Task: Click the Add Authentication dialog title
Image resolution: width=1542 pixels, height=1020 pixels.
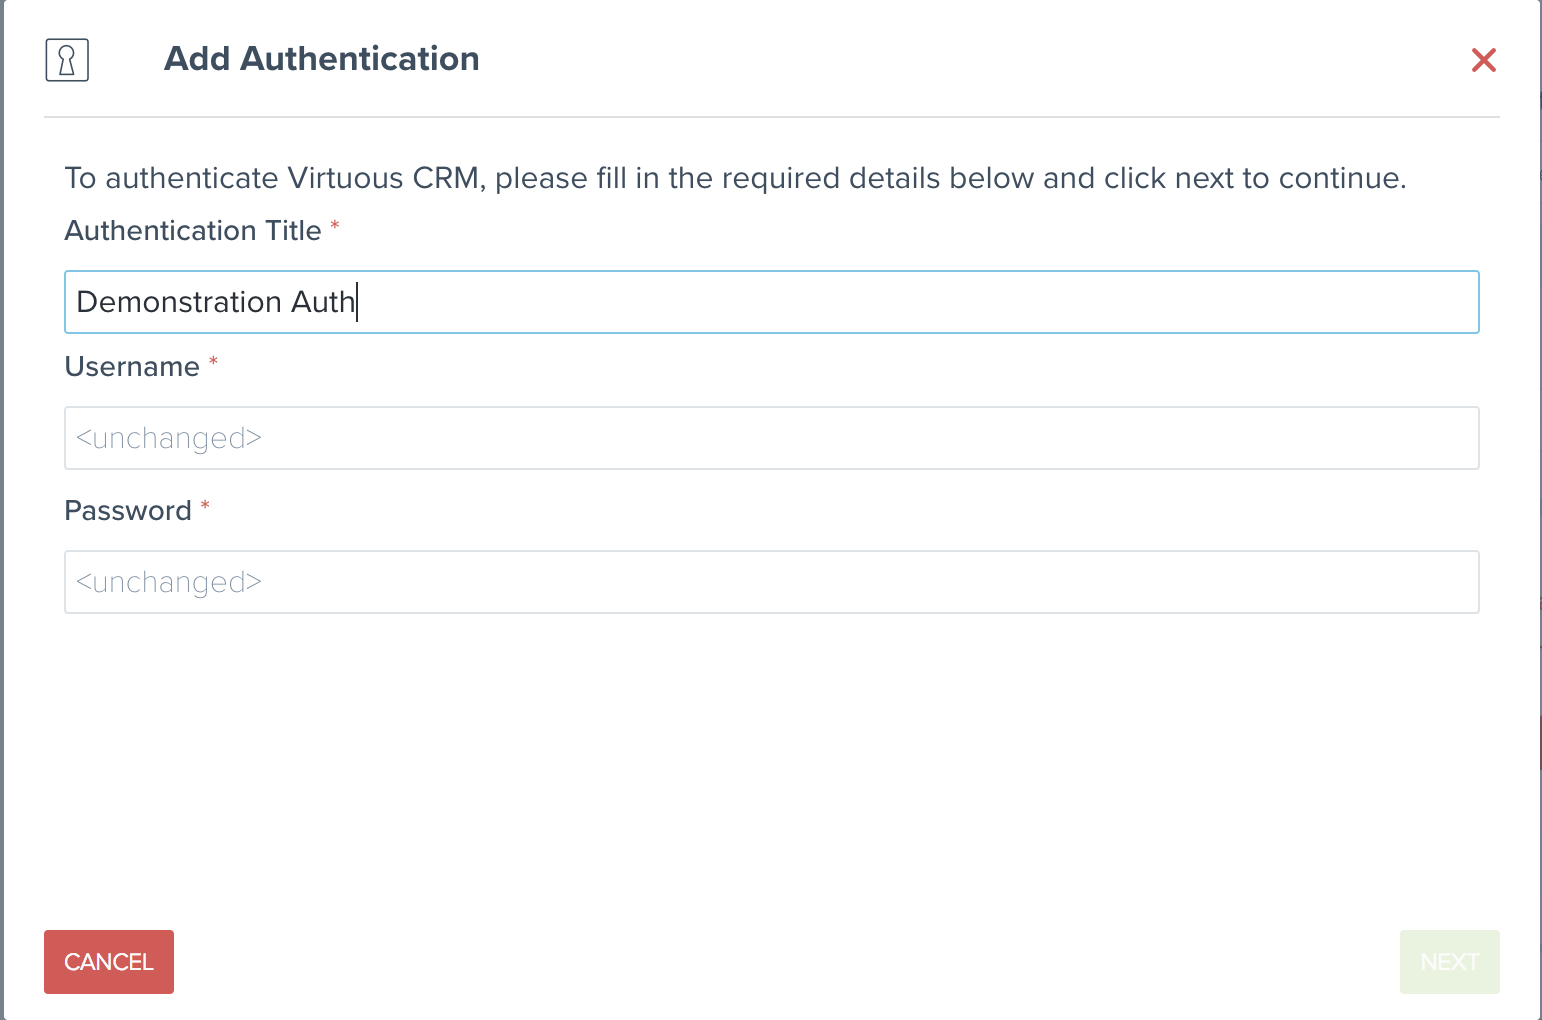Action: [321, 58]
